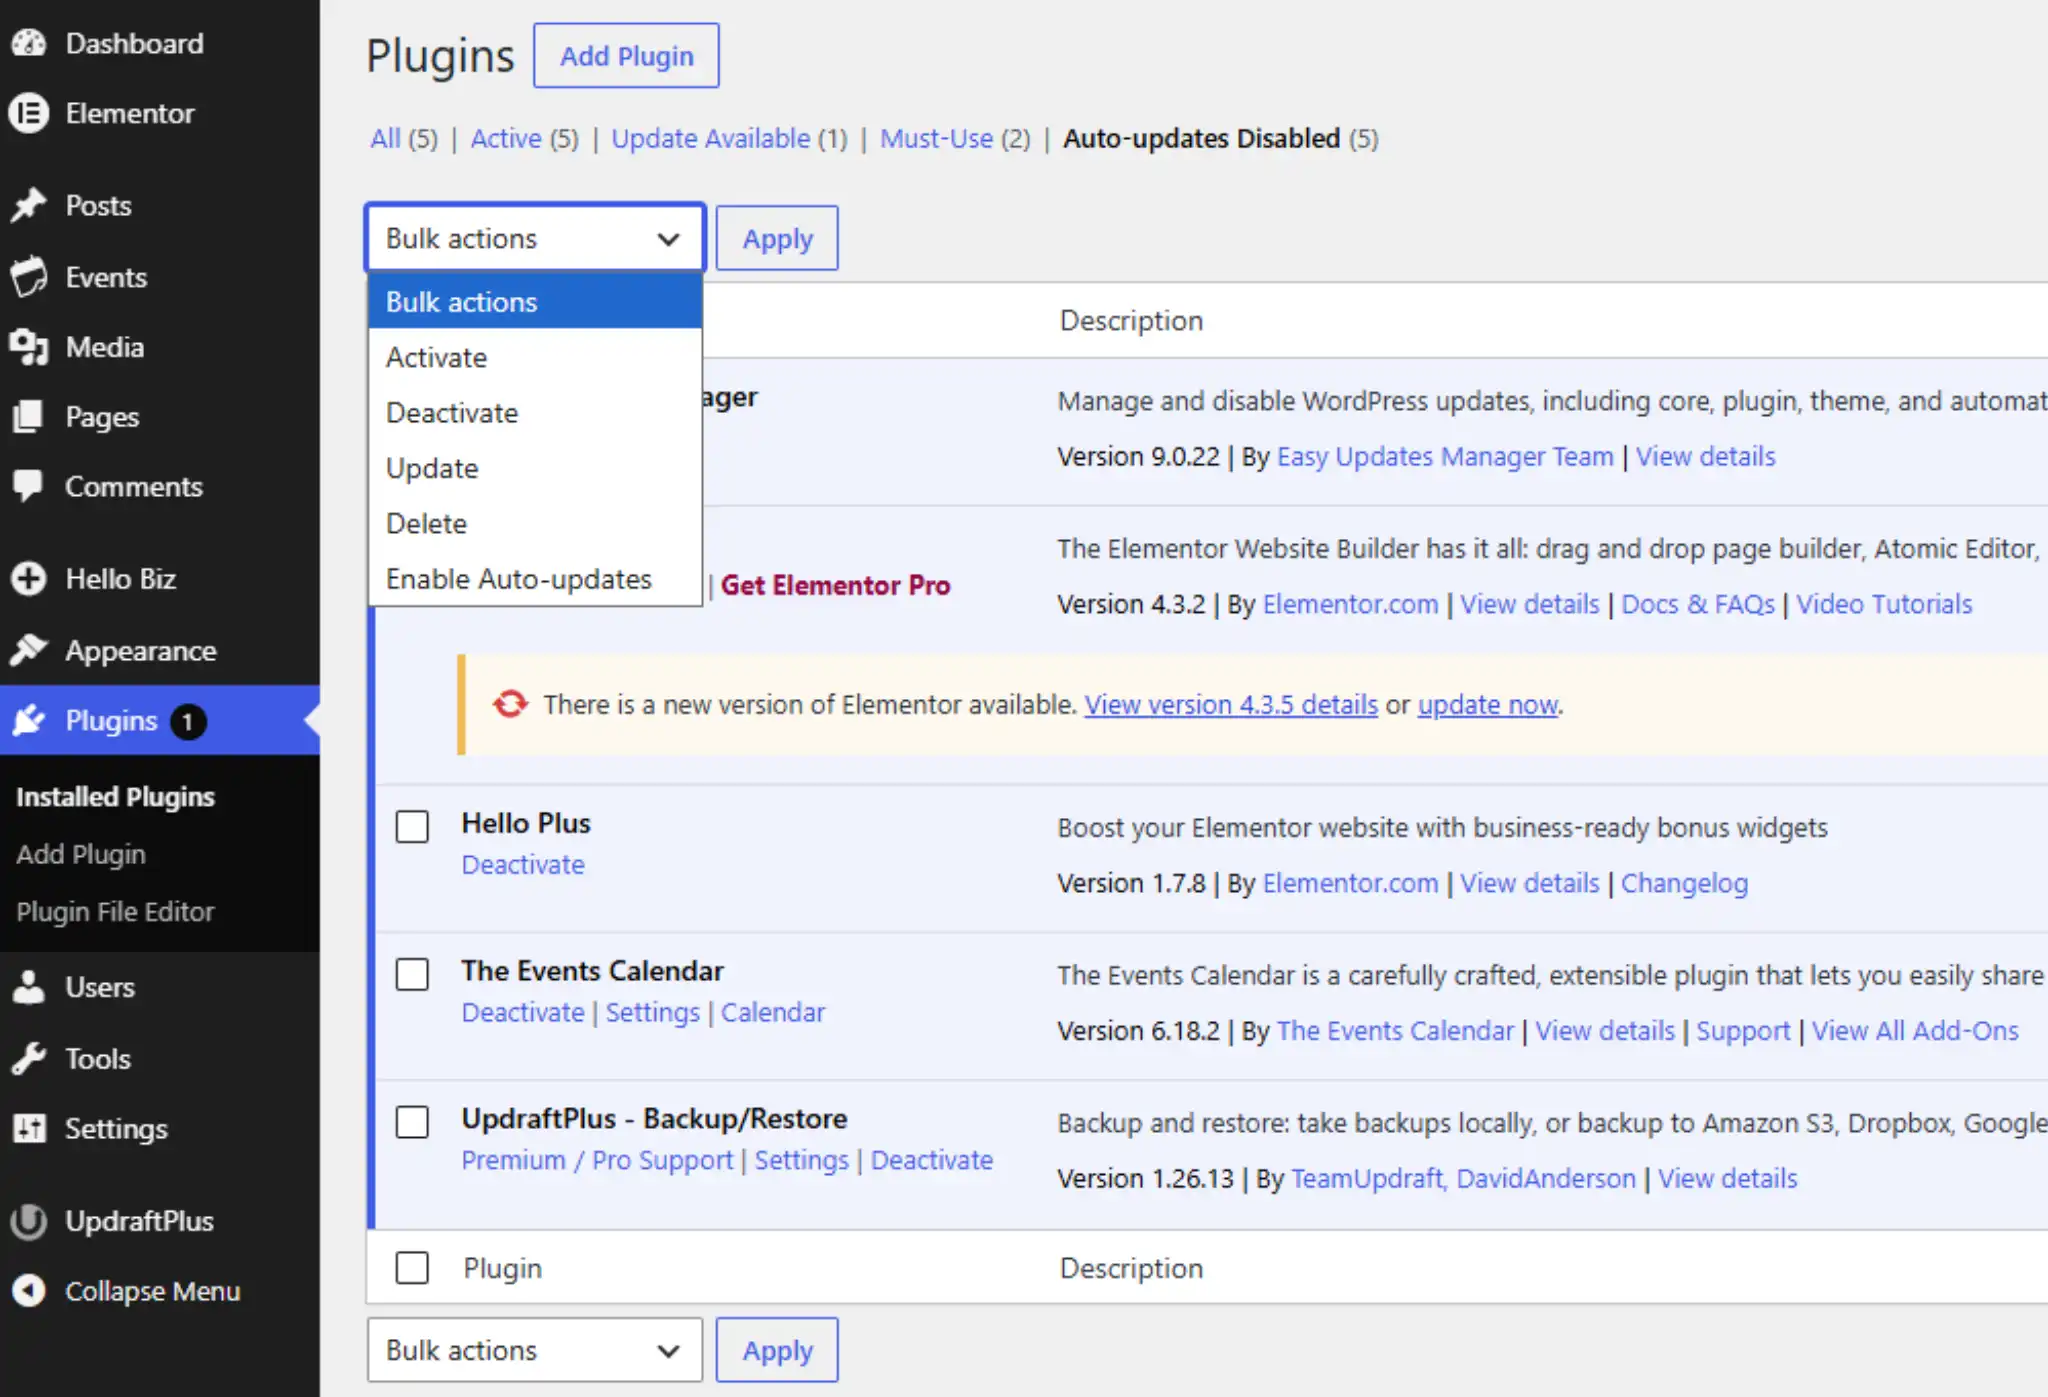Choose Deactivate from the bulk actions list

pyautogui.click(x=535, y=413)
